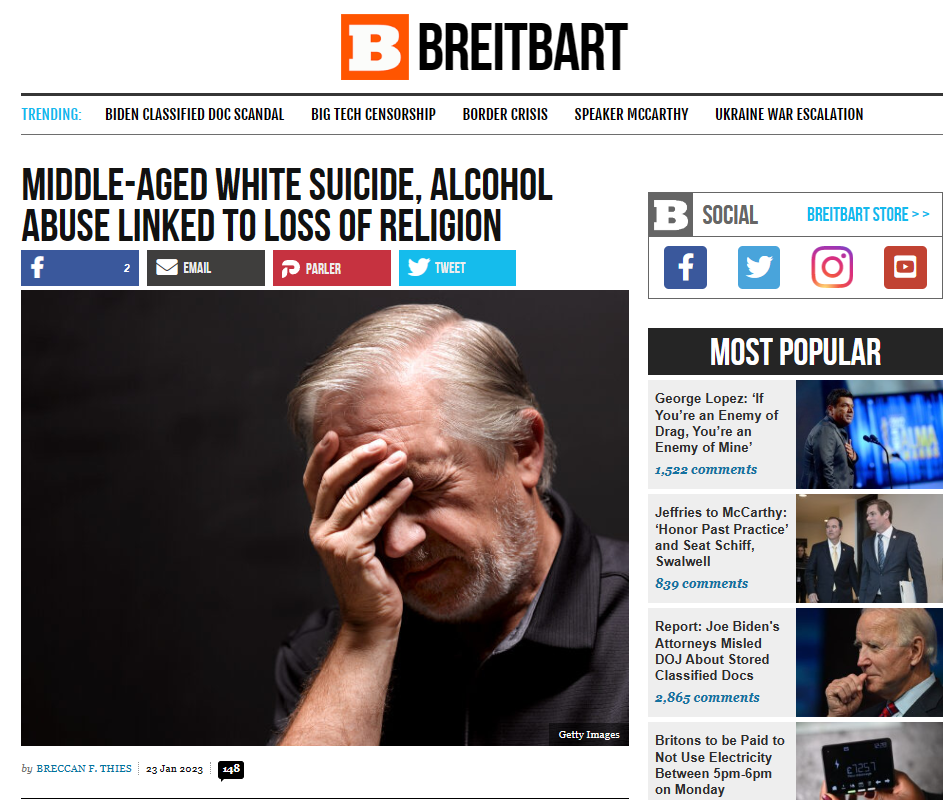Share article on Facebook button
Image resolution: width=944 pixels, height=800 pixels.
pyautogui.click(x=80, y=268)
